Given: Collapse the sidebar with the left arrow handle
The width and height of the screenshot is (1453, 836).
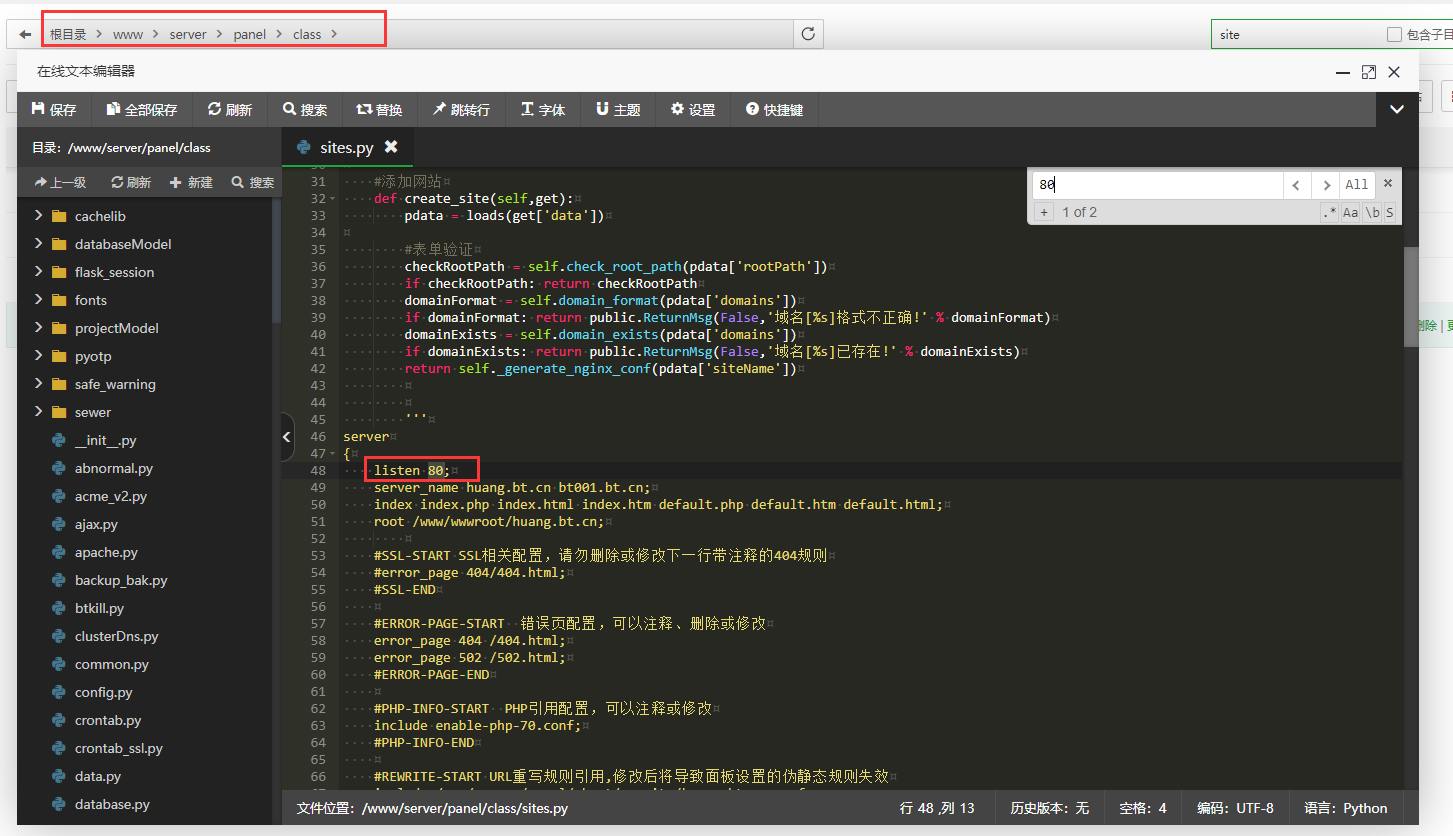Looking at the screenshot, I should tap(287, 437).
